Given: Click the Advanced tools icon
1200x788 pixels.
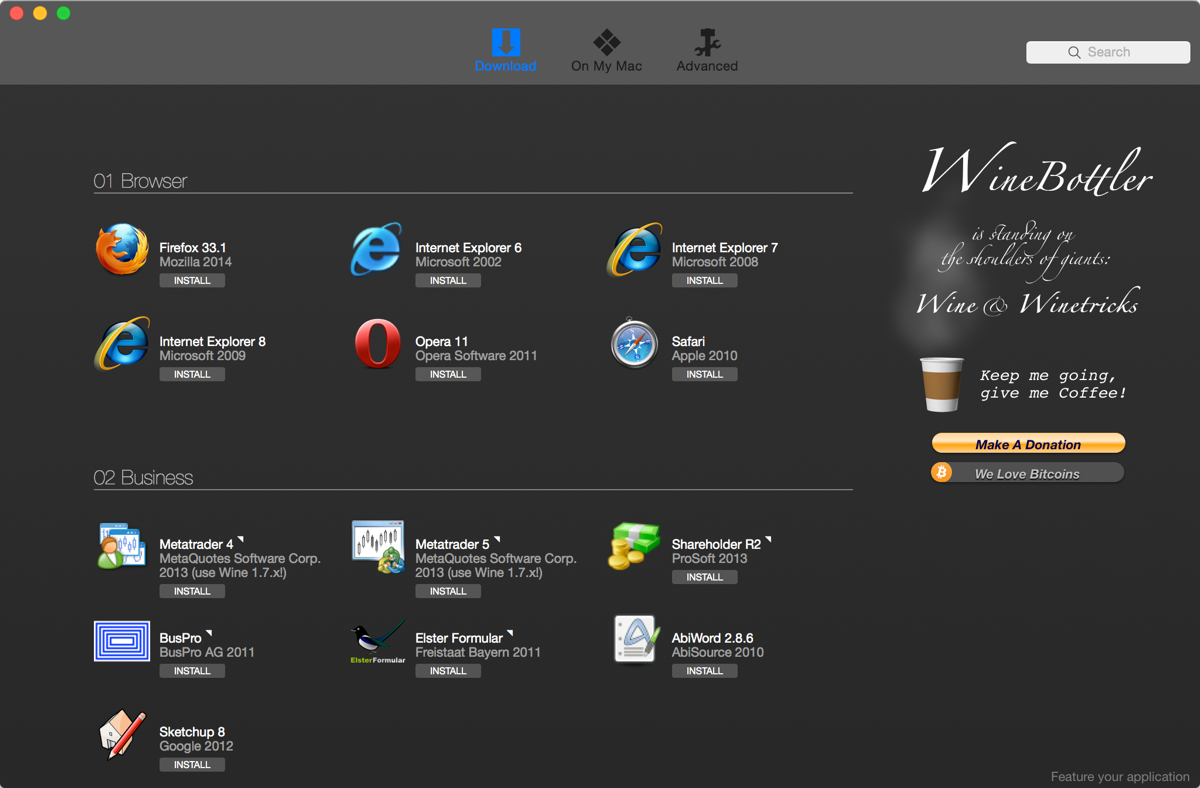Looking at the screenshot, I should tap(707, 42).
